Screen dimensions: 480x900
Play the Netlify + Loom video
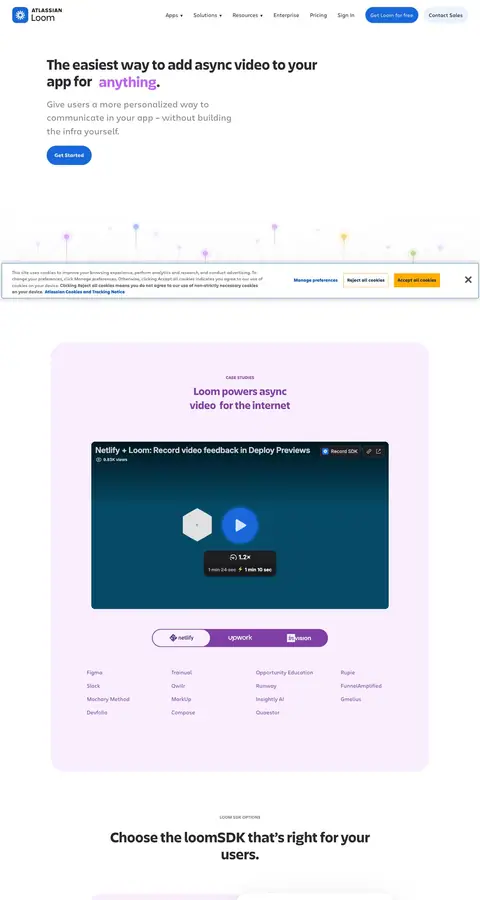[x=240, y=525]
